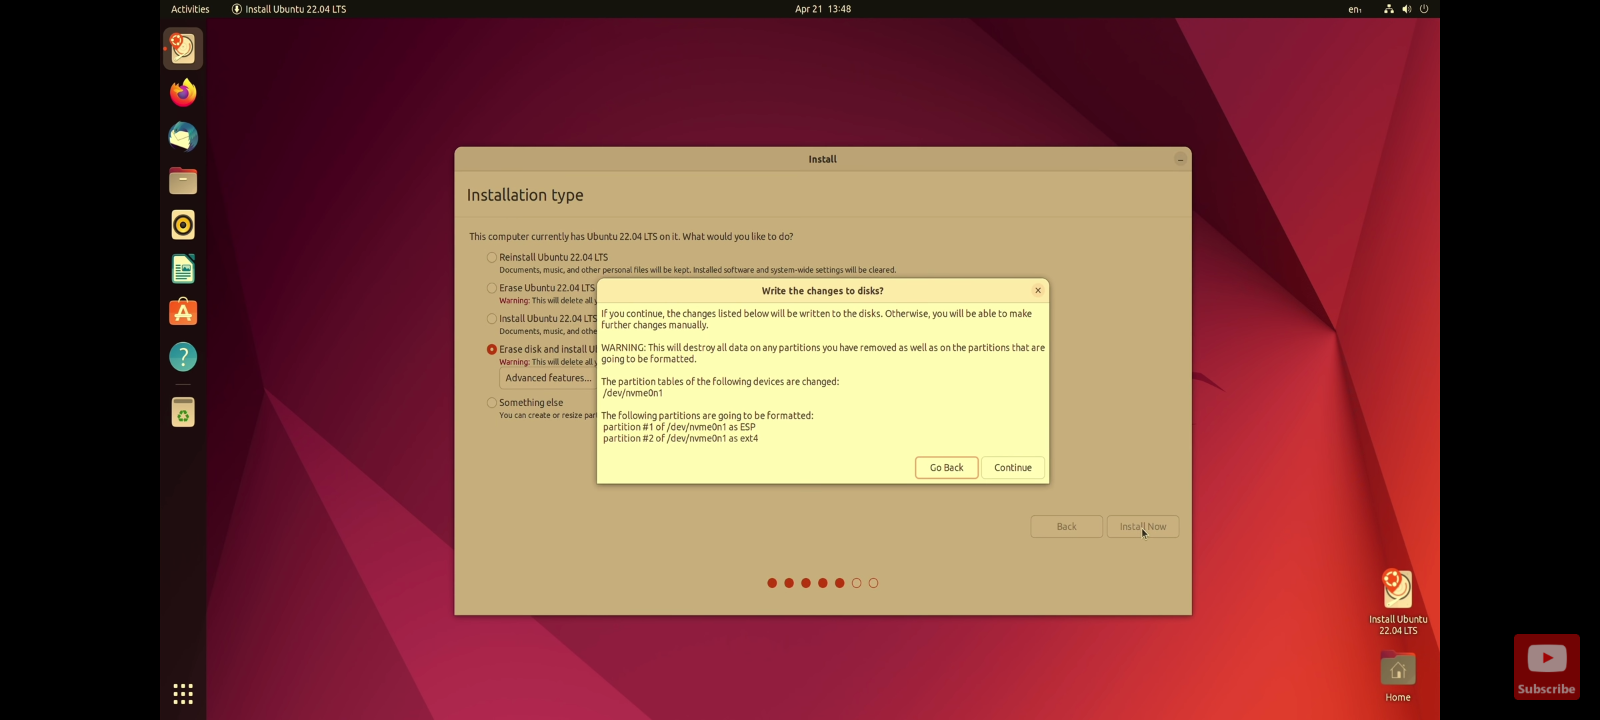Select Erase Ubuntu 22.04 LTS radio option
The image size is (1600, 720).
[x=492, y=288]
